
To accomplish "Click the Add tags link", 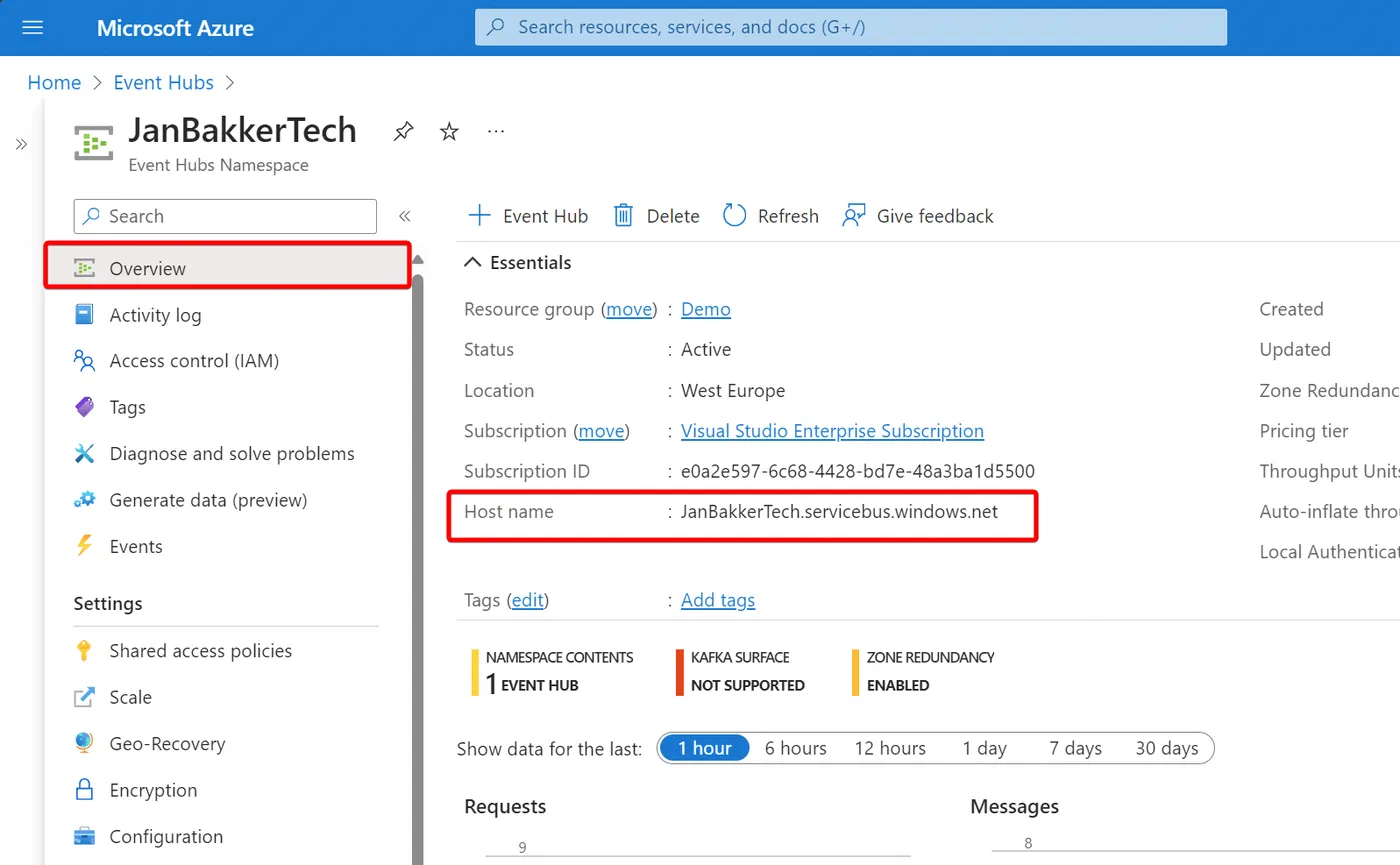I will 718,601.
